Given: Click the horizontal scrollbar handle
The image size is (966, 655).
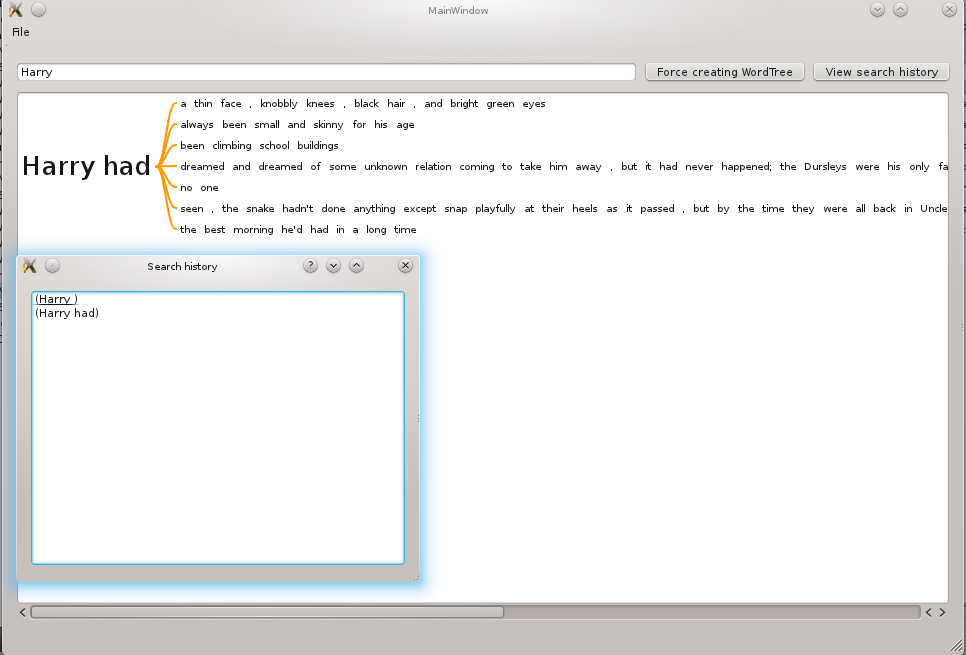Looking at the screenshot, I should pos(267,612).
